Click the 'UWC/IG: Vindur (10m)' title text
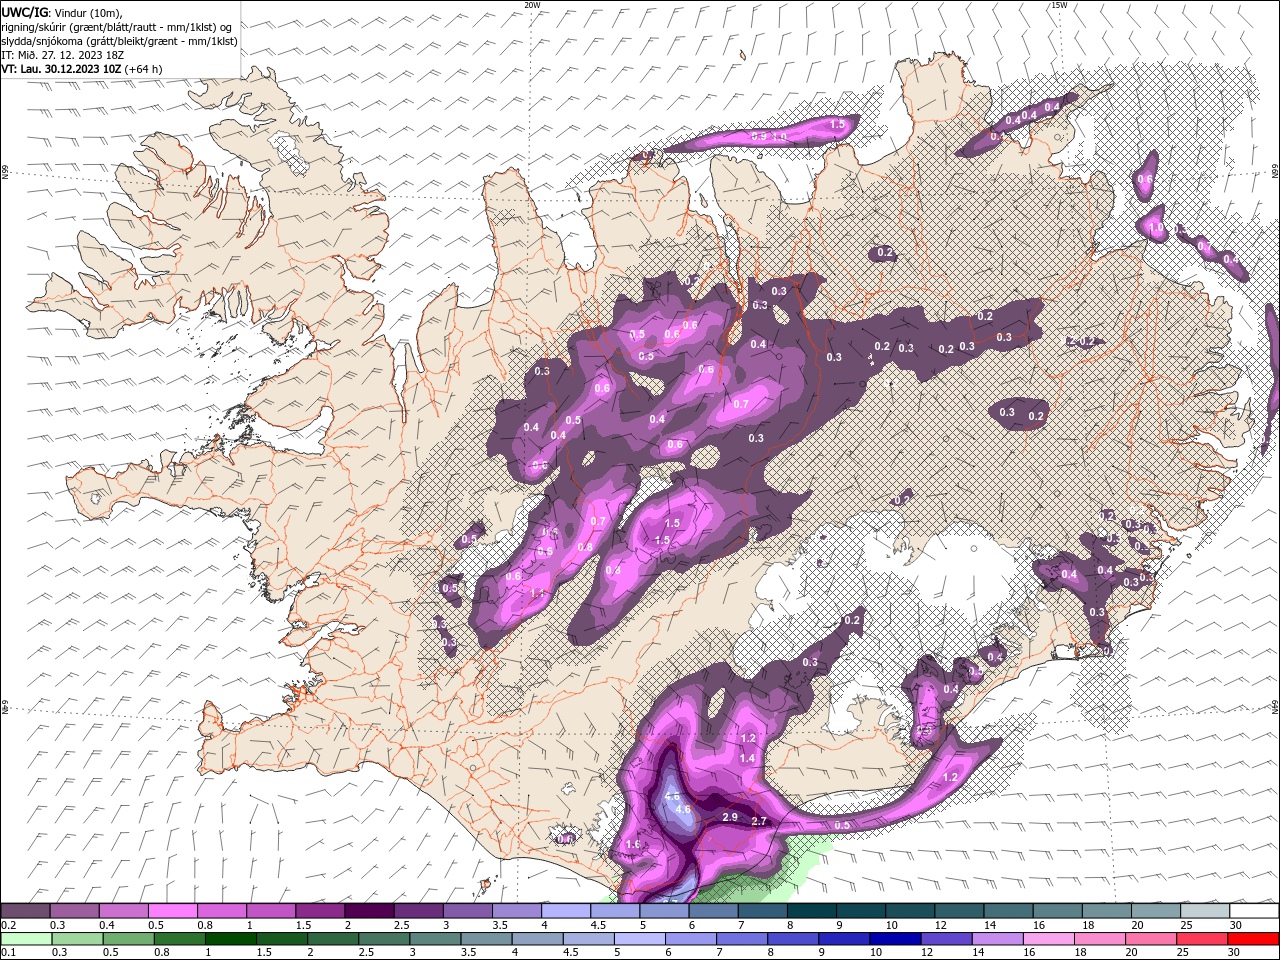1280x960 pixels. coord(63,12)
